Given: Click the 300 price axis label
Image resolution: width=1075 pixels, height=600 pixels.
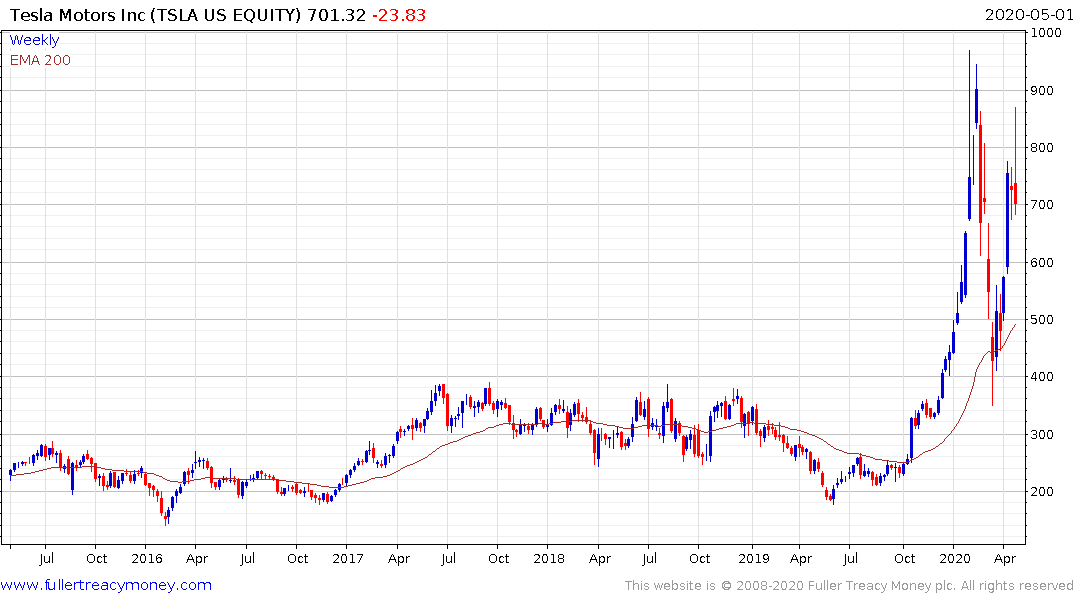Looking at the screenshot, I should point(1042,434).
